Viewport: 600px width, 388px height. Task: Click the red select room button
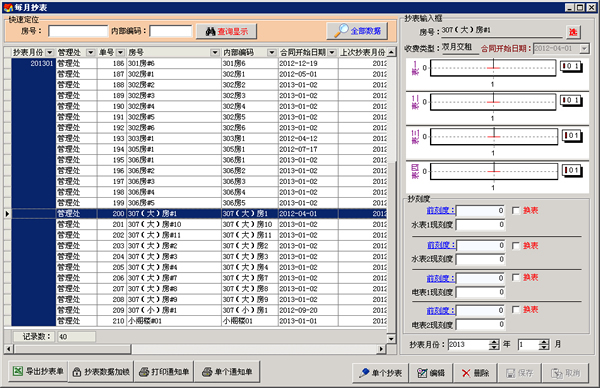[573, 32]
